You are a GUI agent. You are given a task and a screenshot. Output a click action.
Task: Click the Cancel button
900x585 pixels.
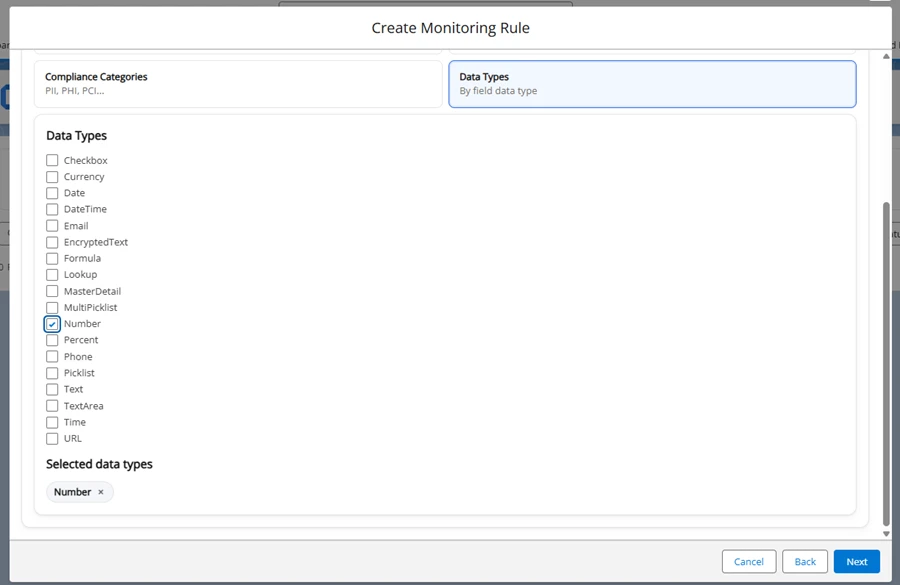pos(749,561)
